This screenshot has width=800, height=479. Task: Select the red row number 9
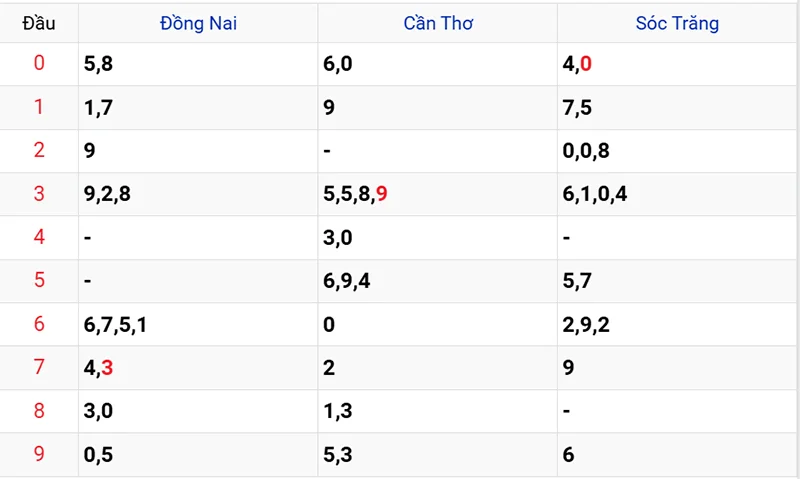point(39,454)
